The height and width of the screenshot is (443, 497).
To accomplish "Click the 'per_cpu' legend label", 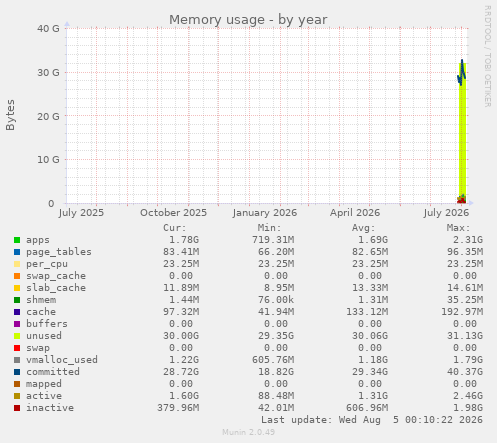I will click(x=47, y=264).
